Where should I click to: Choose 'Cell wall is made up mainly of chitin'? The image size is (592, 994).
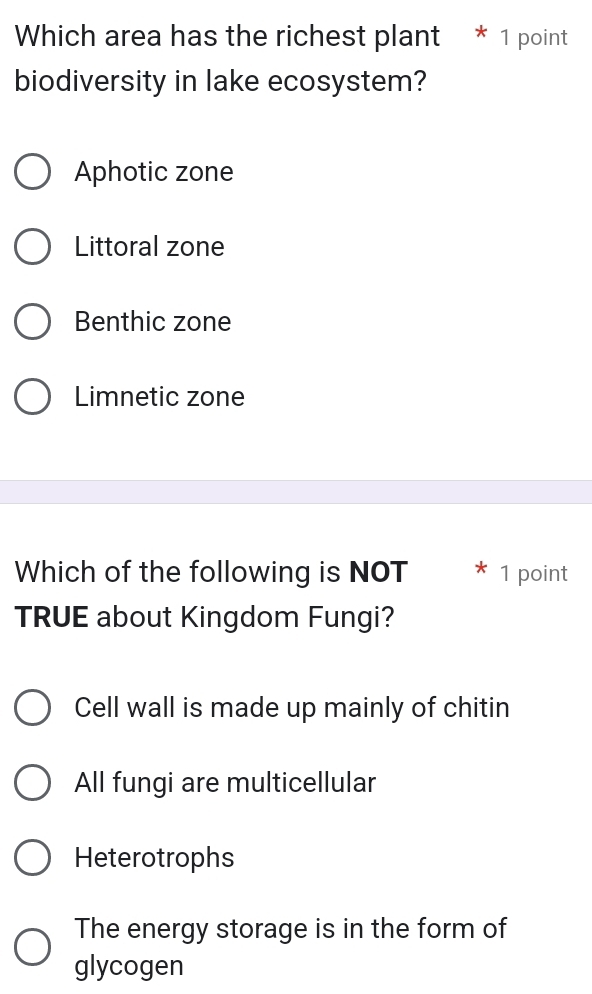click(32, 707)
